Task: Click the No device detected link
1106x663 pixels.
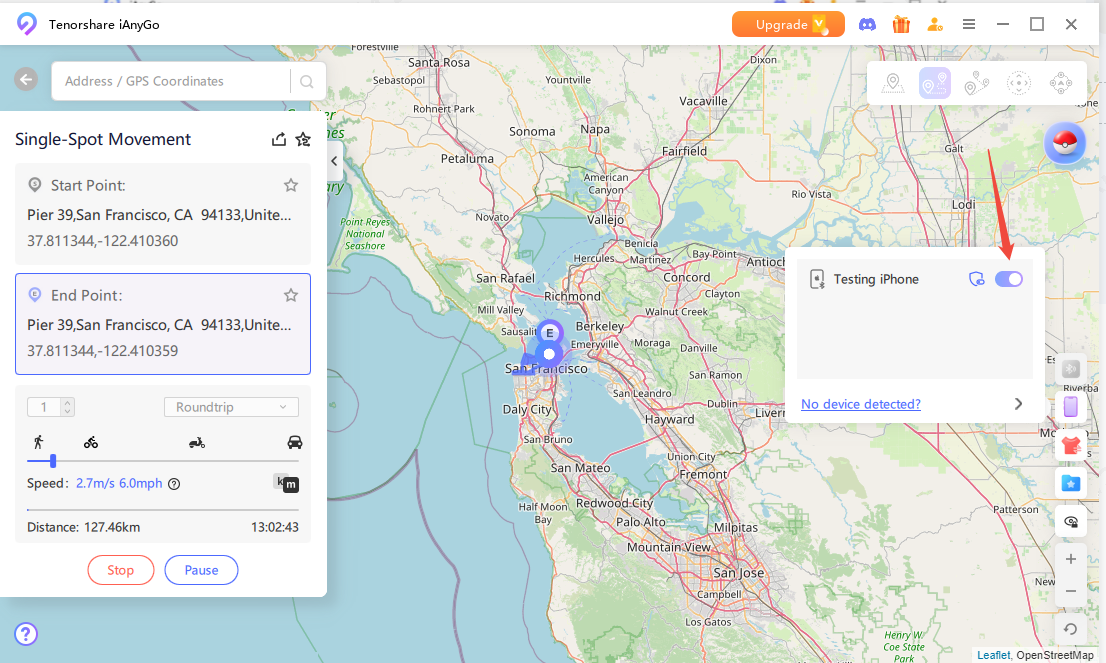Action: click(860, 404)
